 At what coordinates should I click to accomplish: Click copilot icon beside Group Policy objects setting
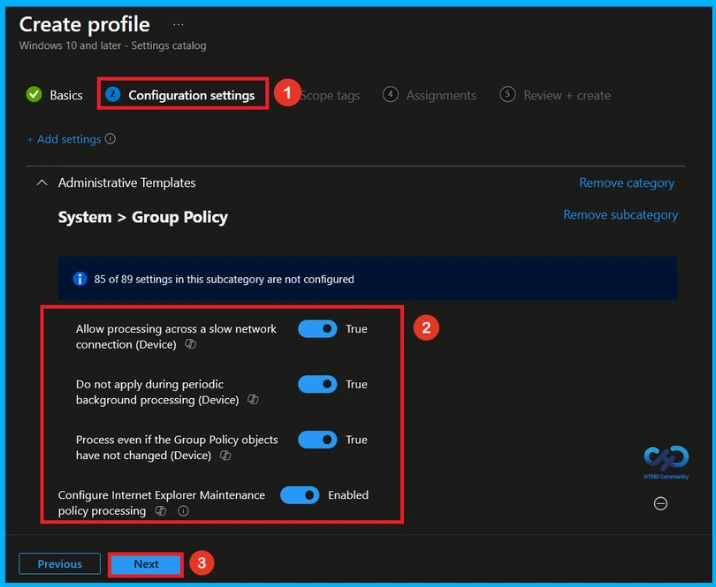click(226, 455)
